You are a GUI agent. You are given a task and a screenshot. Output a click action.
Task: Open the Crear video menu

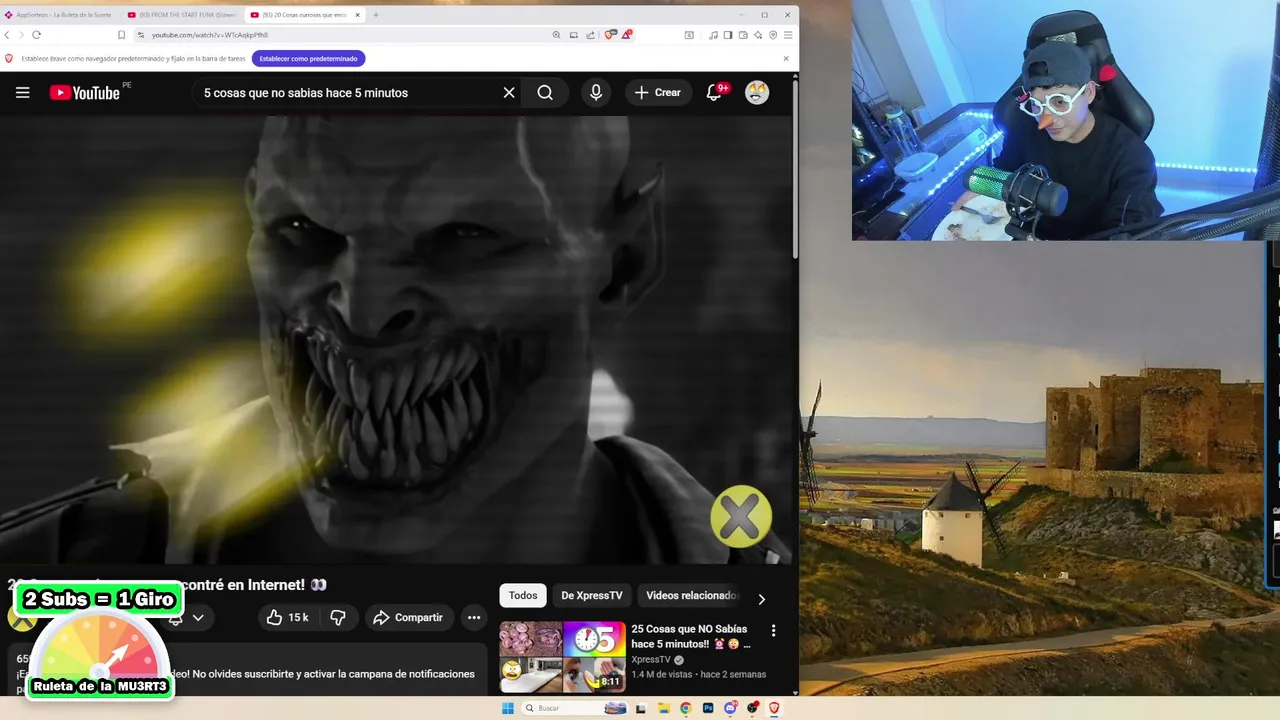658,93
